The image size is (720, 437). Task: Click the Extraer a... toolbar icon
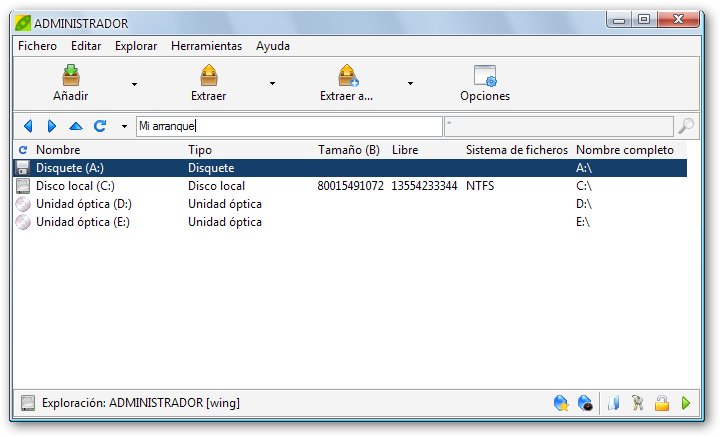[x=346, y=77]
